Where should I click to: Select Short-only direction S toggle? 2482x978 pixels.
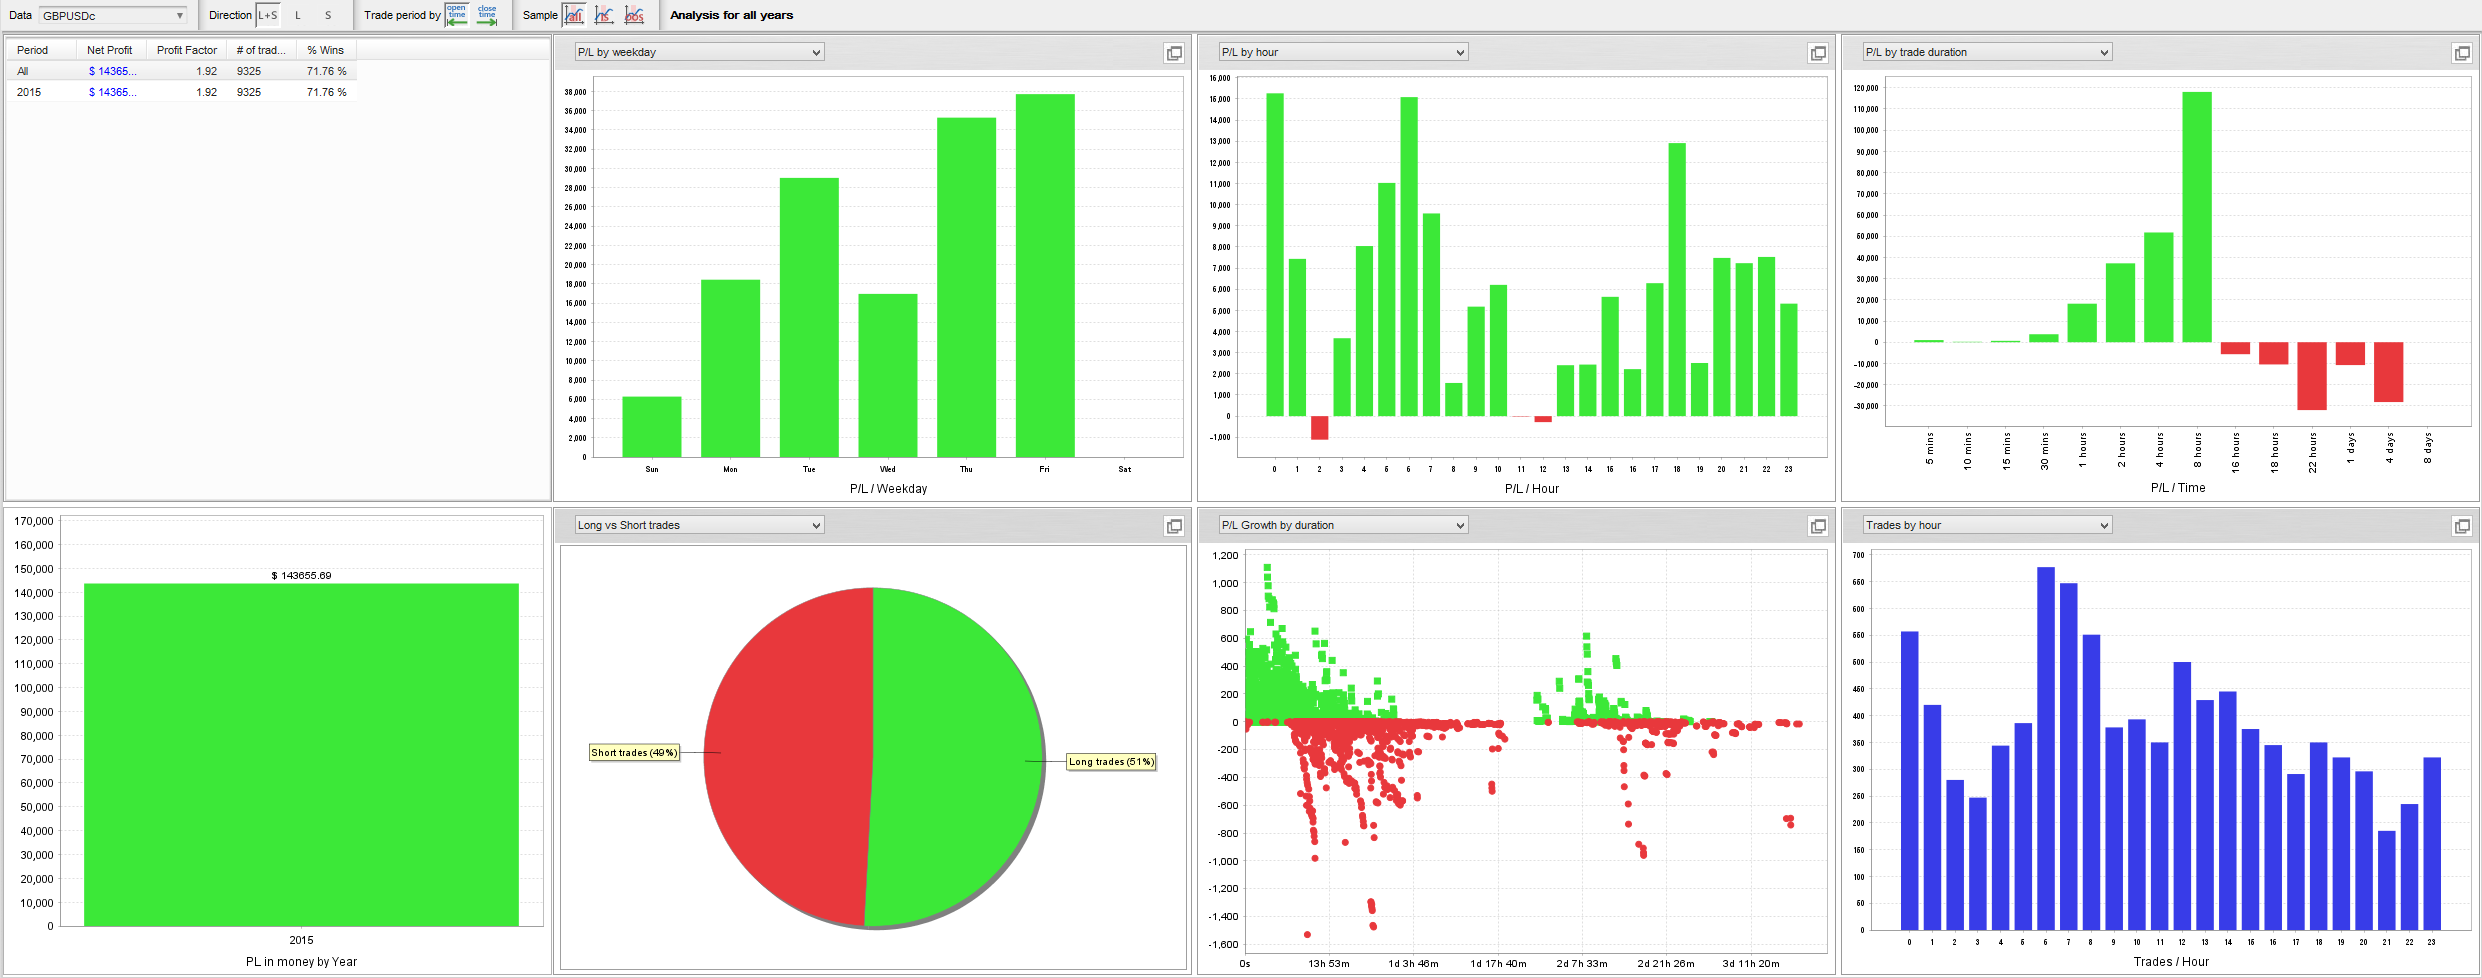click(x=328, y=15)
